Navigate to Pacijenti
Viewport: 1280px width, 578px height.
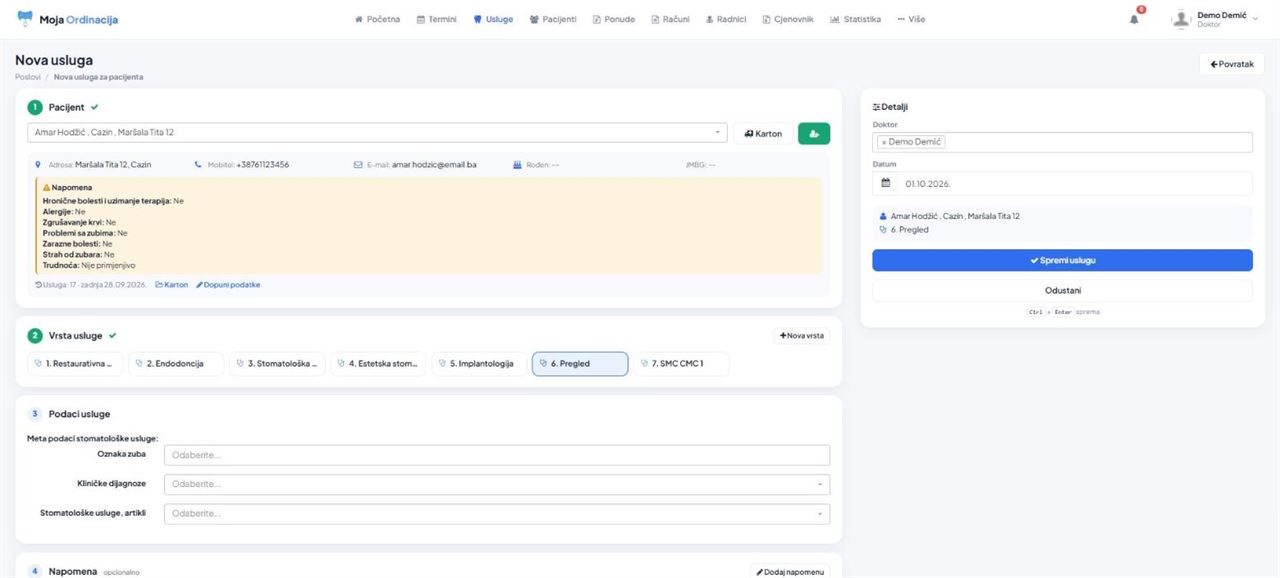point(553,19)
